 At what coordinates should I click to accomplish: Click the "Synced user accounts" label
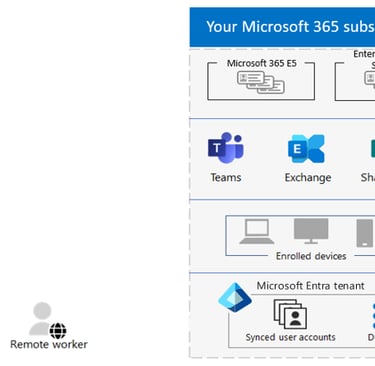(x=290, y=337)
